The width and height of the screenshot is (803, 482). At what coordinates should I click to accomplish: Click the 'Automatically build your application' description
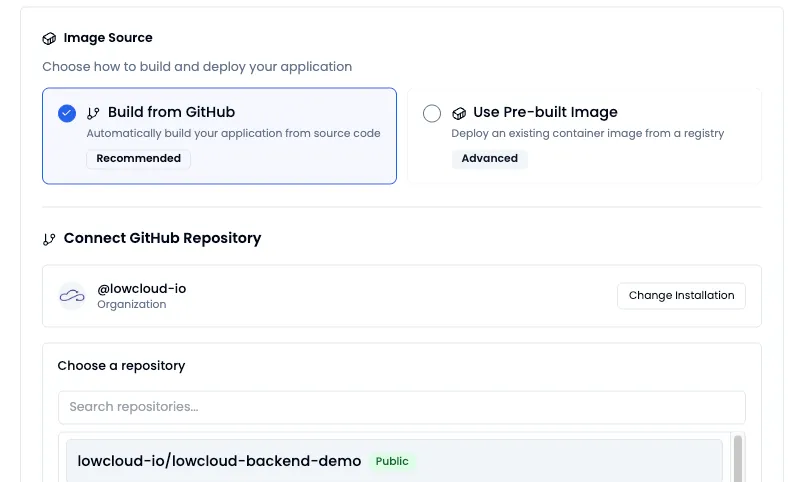[x=234, y=133]
